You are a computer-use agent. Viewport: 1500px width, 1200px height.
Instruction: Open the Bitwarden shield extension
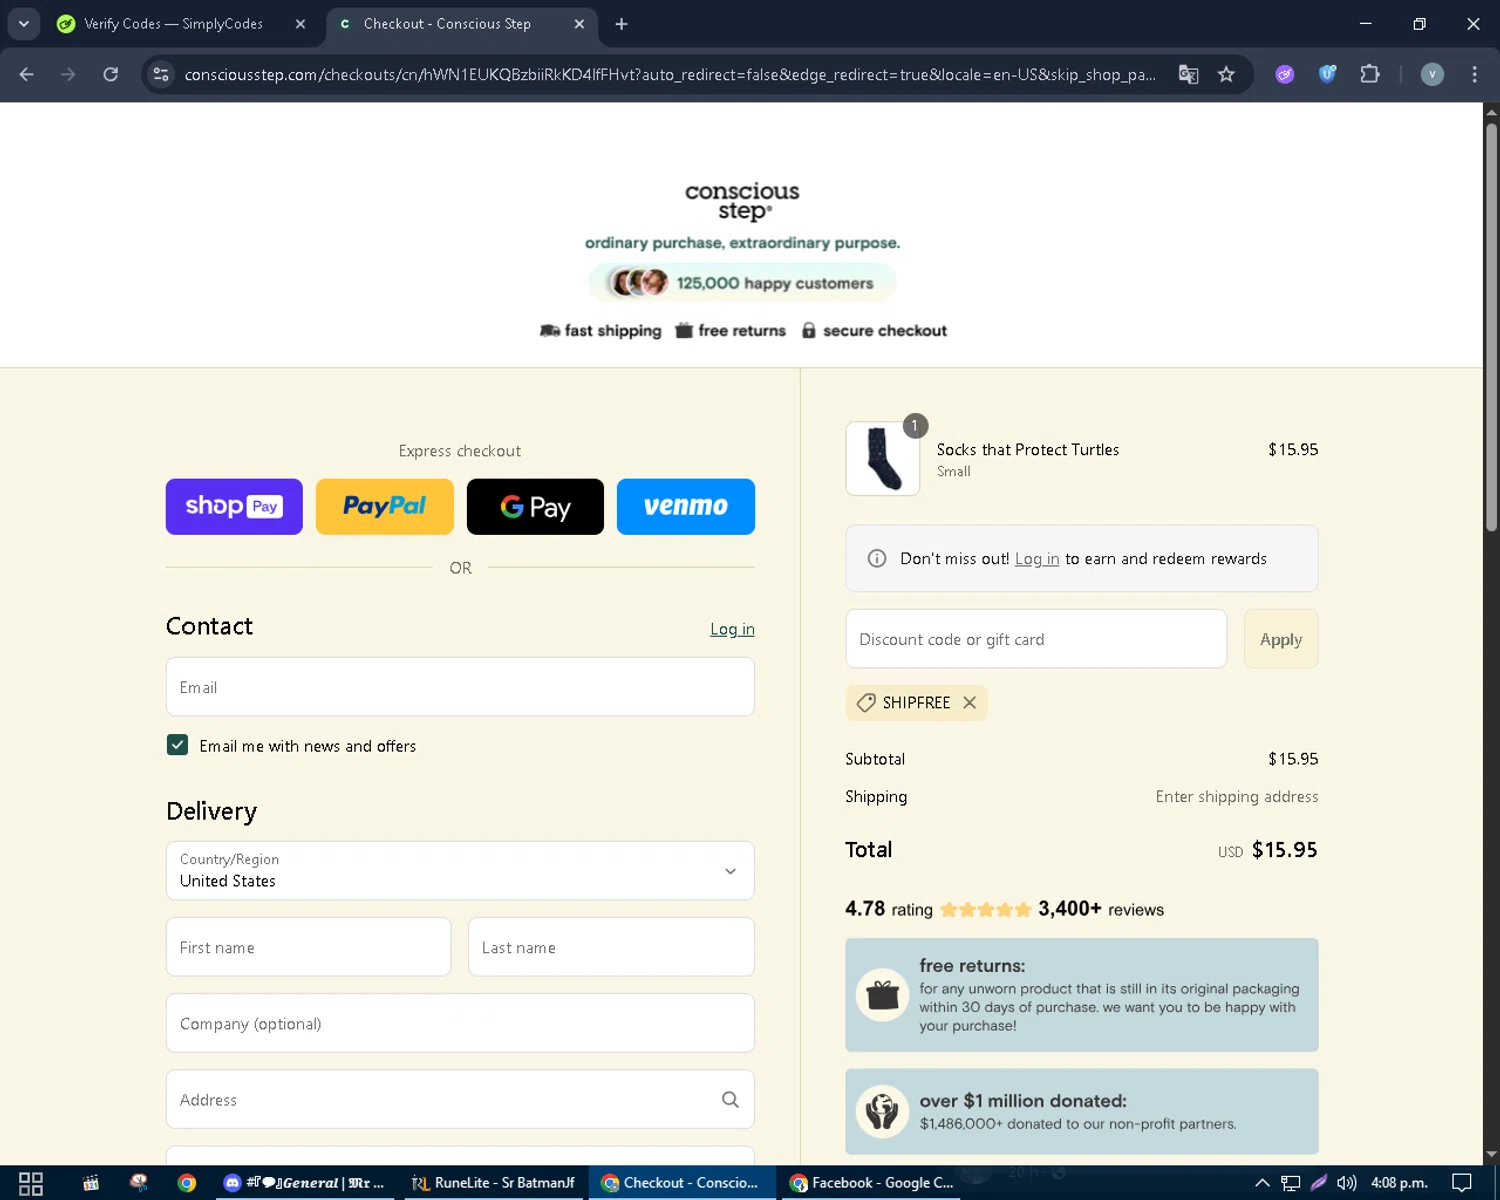pos(1327,74)
